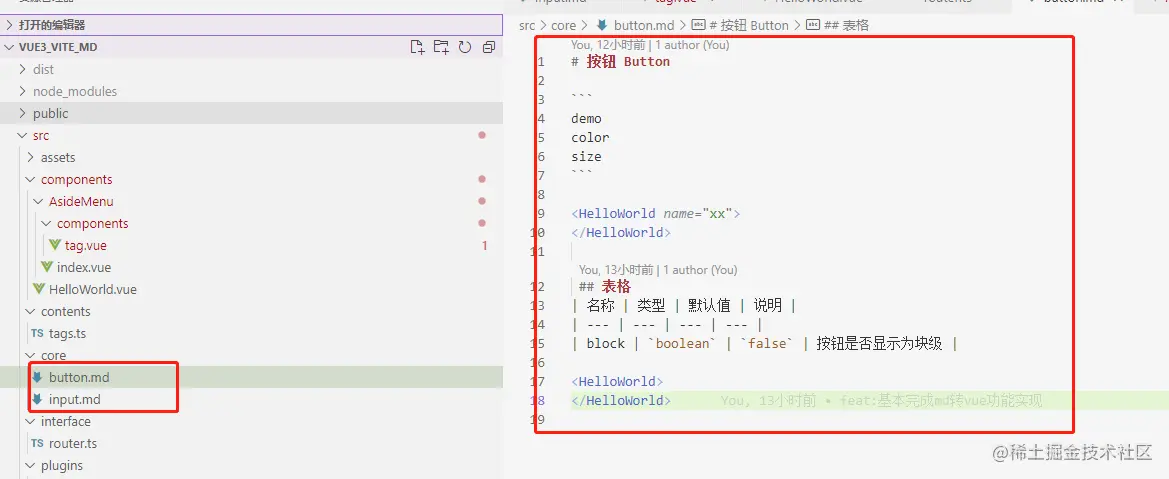The image size is (1169, 479).
Task: Click '# 按钮 Button' breadcrumb segment
Action: (x=749, y=25)
